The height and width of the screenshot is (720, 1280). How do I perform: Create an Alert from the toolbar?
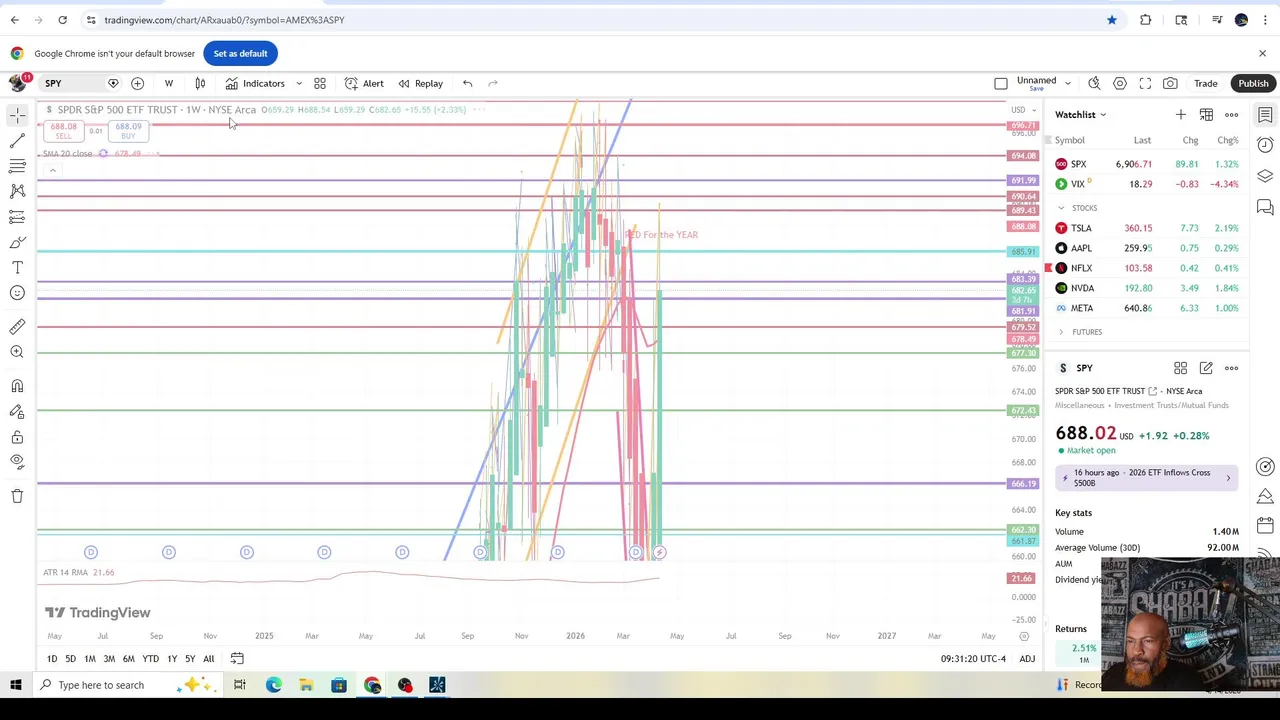point(364,83)
